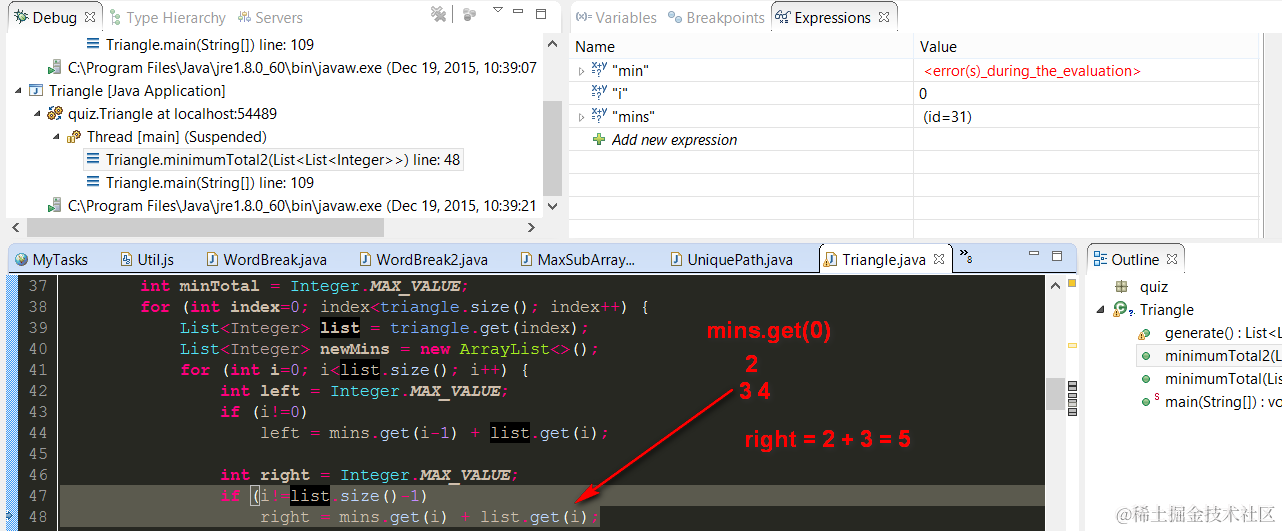Open the MaxSubArray editor tab
Screen dimensions: 1282x531
point(577,260)
